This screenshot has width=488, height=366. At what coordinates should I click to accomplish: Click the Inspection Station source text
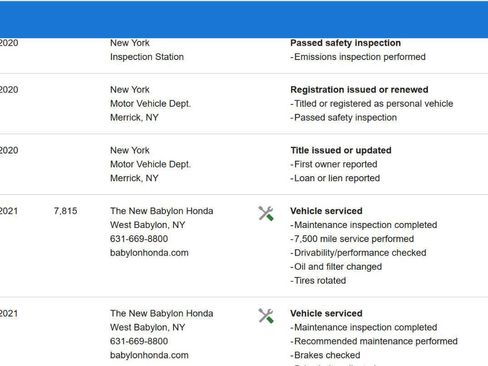[x=147, y=57]
